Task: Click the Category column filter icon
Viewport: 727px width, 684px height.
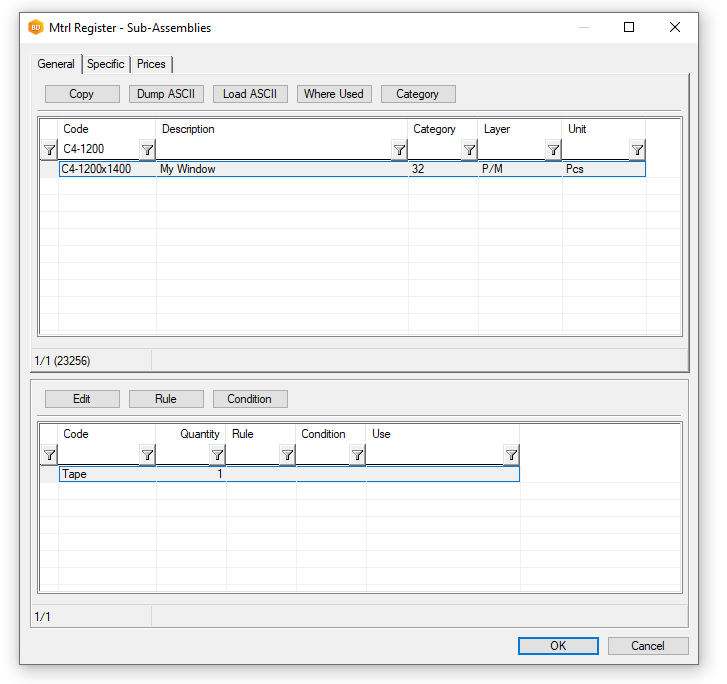Action: (469, 150)
